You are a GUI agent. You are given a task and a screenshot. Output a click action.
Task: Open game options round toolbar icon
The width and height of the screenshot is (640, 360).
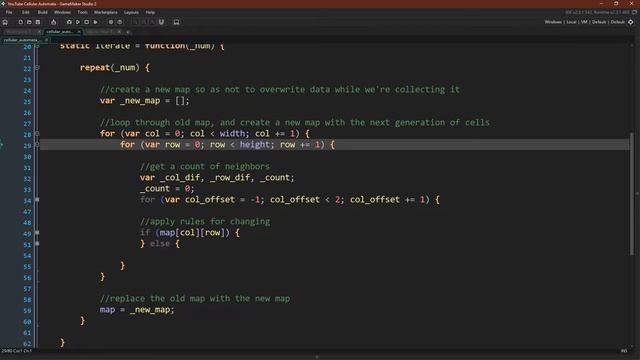pyautogui.click(x=111, y=22)
